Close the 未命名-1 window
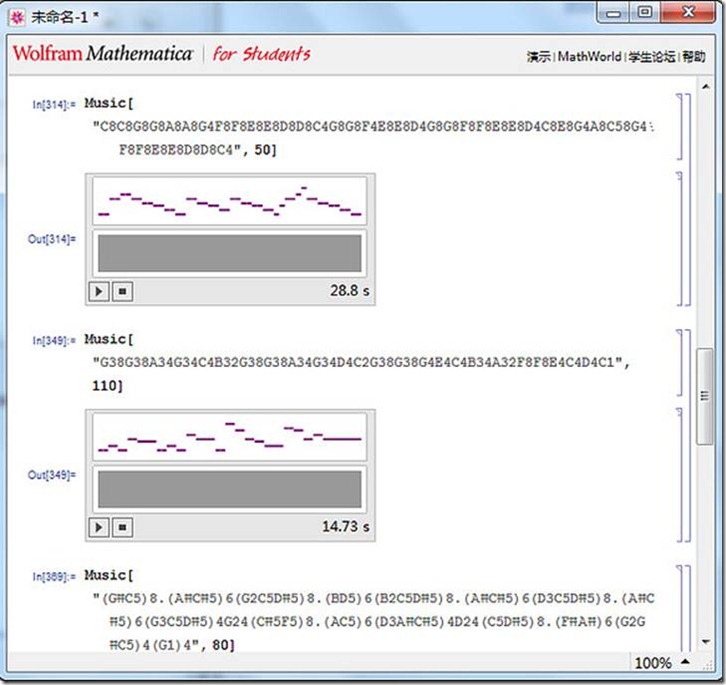The width and height of the screenshot is (726, 685). point(688,13)
